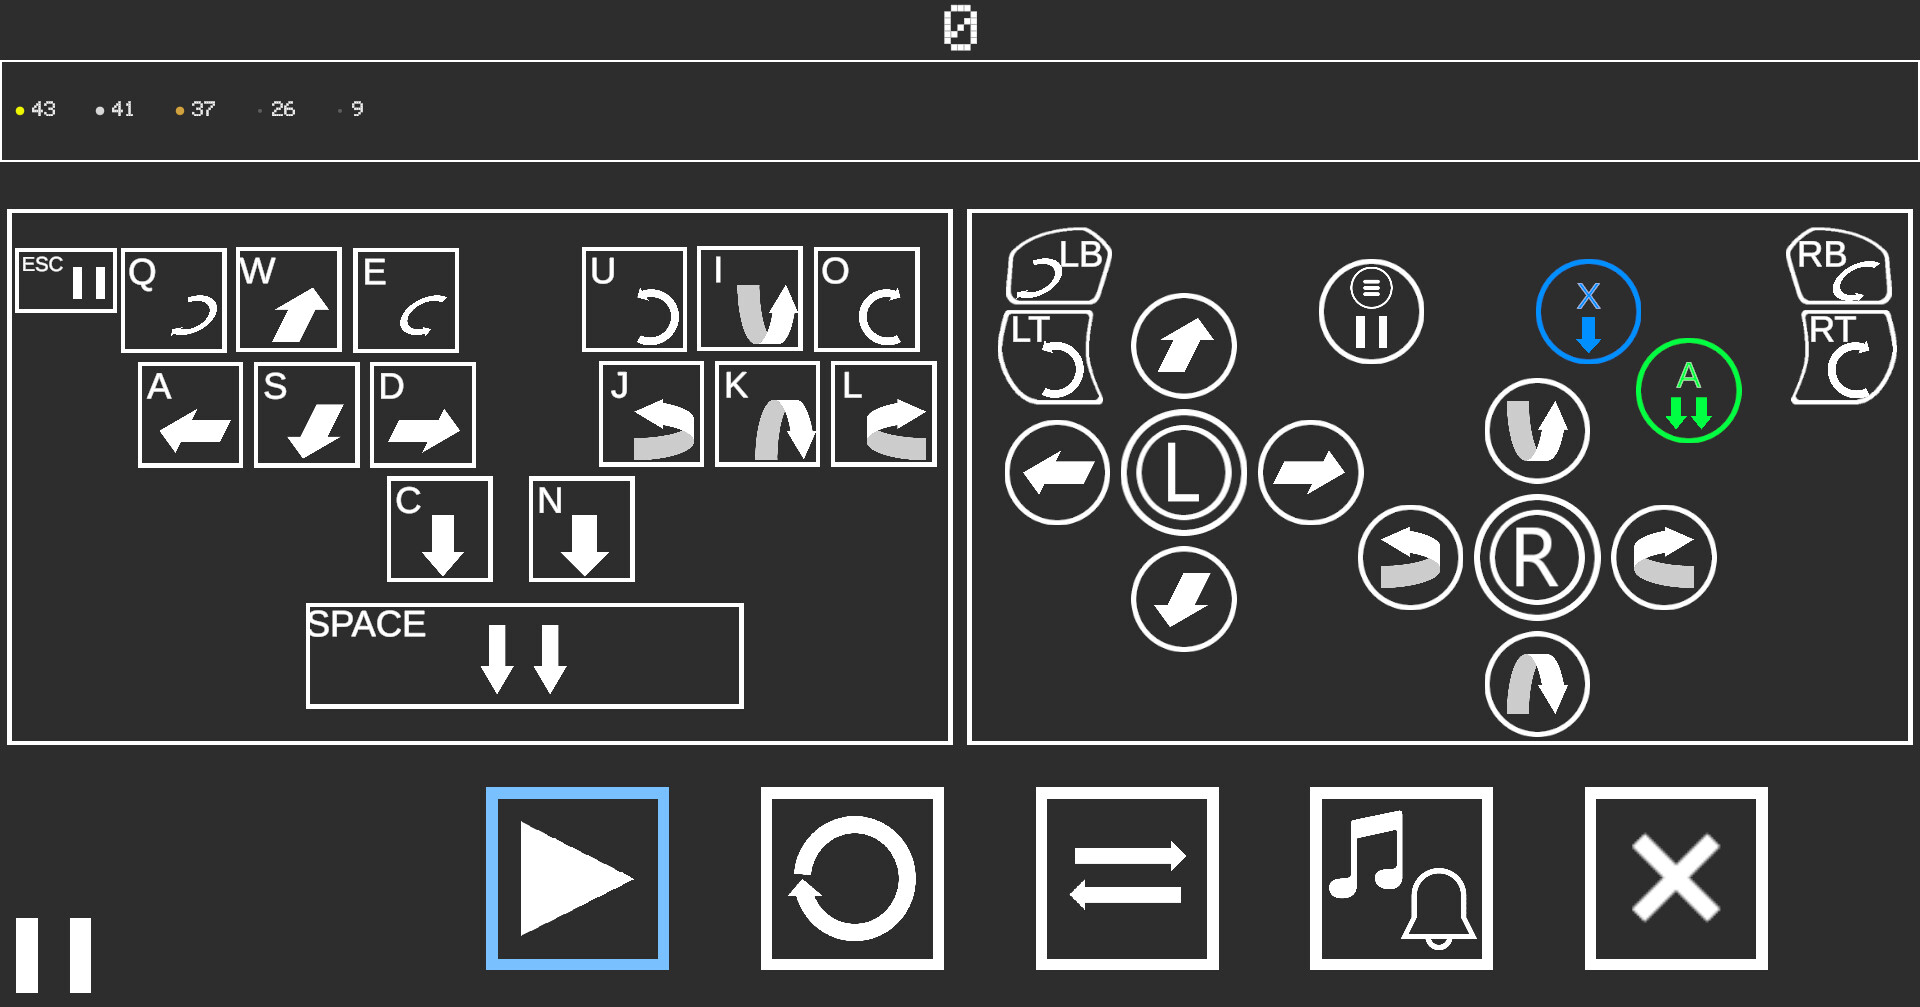Click the D key right arrow
The image size is (1920, 1007).
(x=423, y=415)
